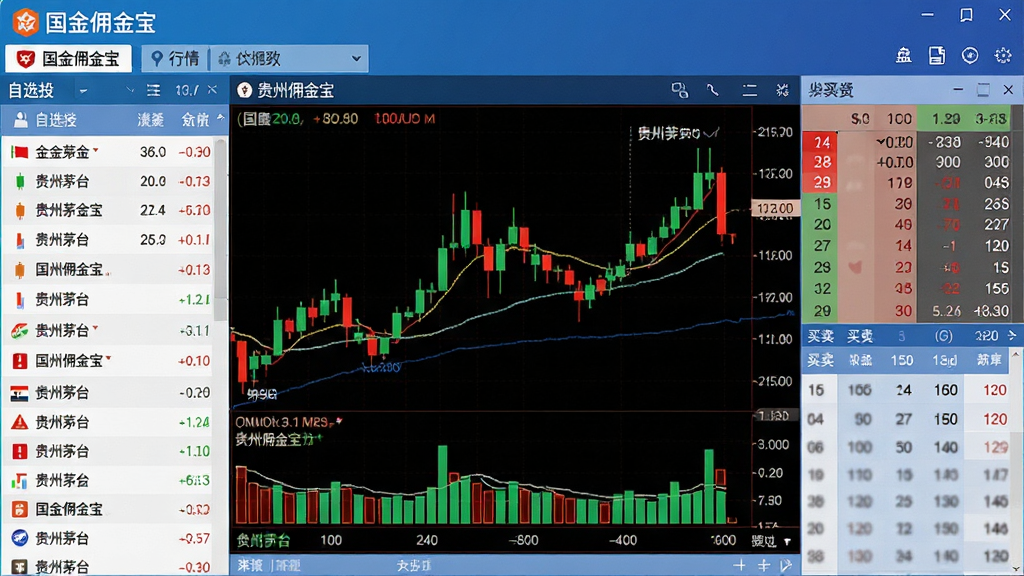Image resolution: width=1024 pixels, height=576 pixels.
Task: Open the bank building icon in top toolbar
Action: coord(904,56)
